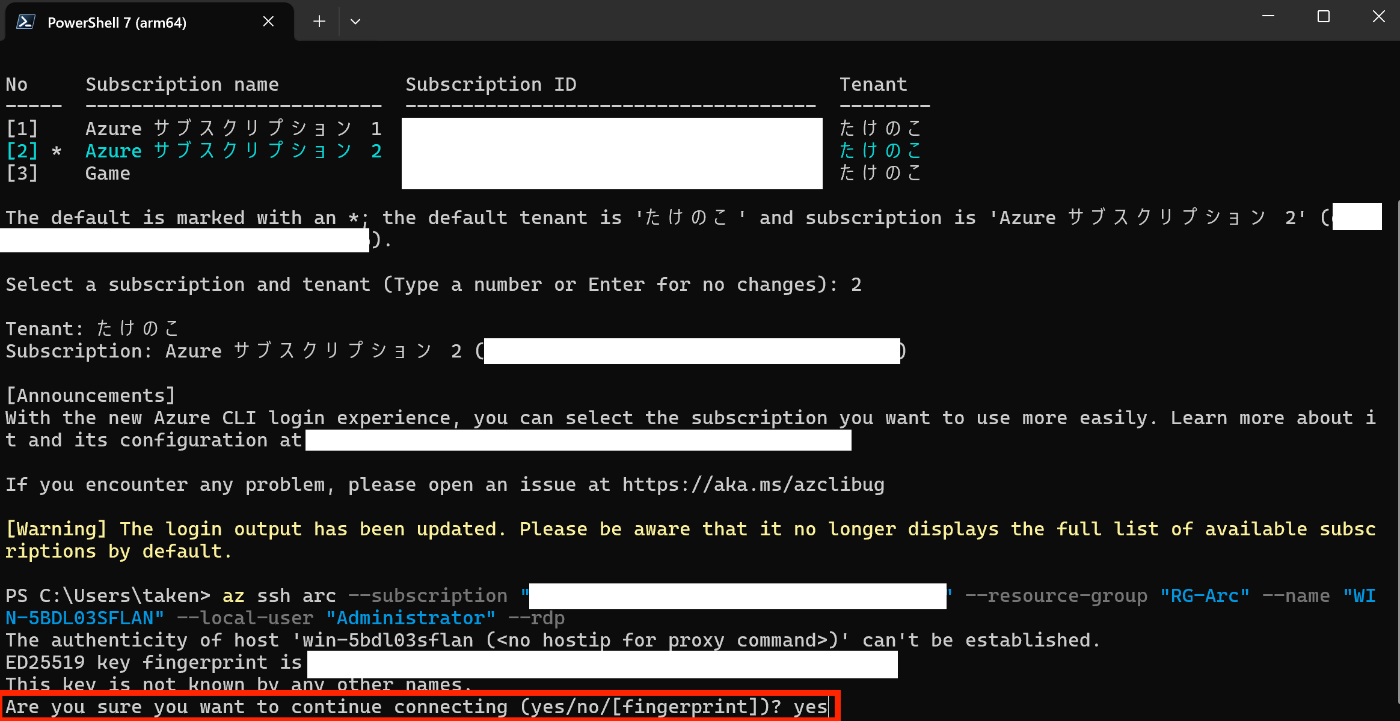Click the 'Tenant: たけのこ' line
The width and height of the screenshot is (1400, 721).
92,329
